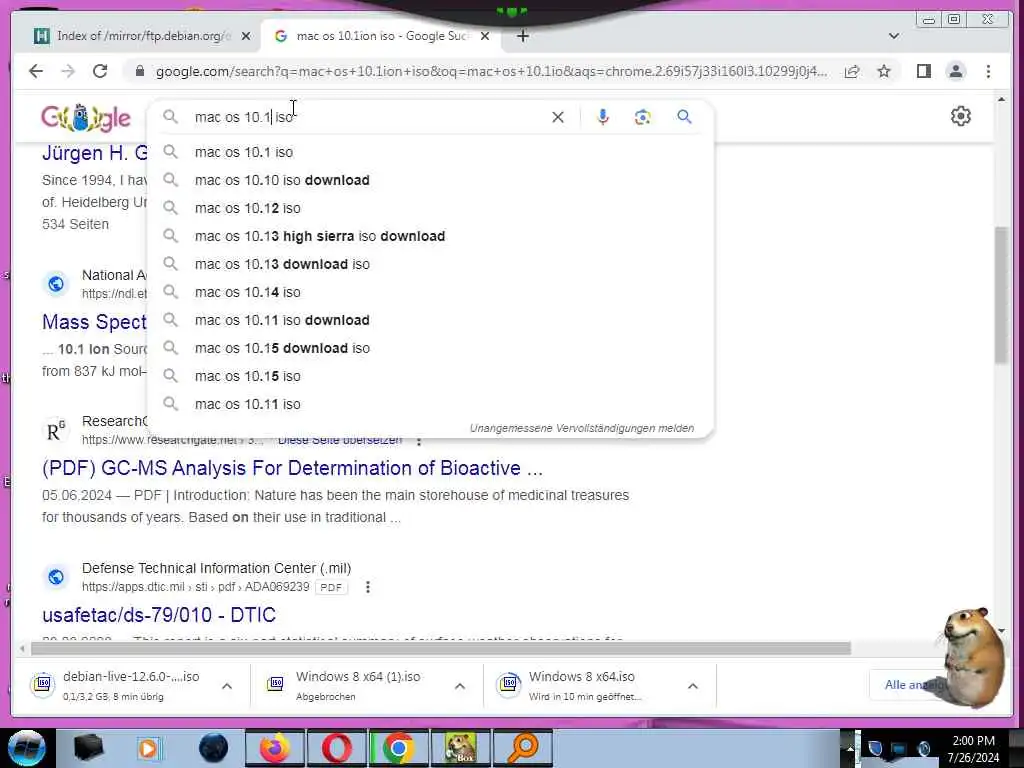Click the Google doodle logo

coord(86,118)
